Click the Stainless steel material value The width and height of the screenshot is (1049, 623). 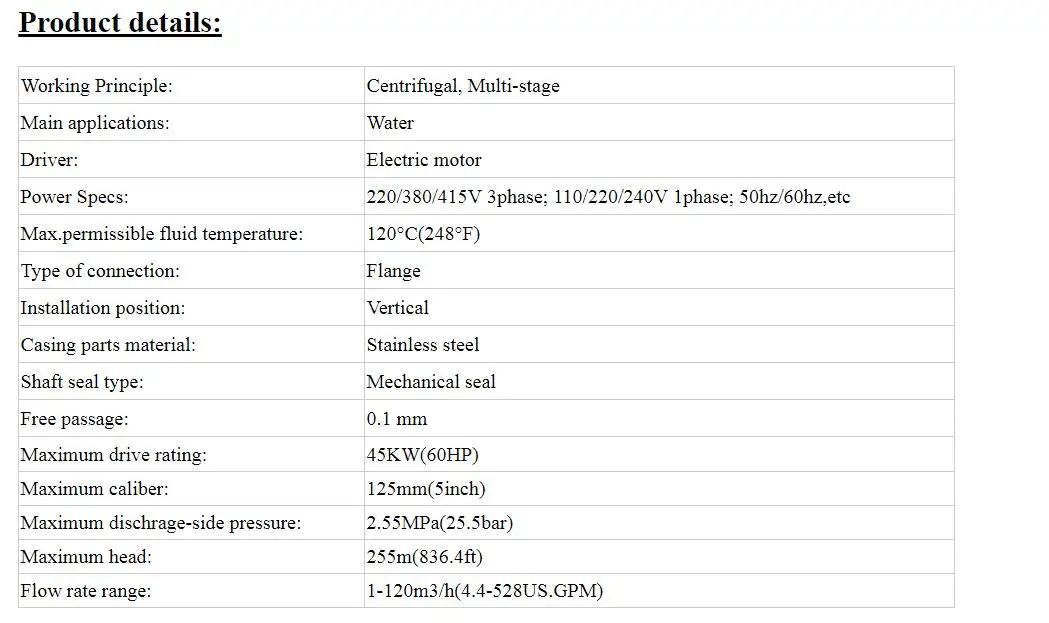423,345
